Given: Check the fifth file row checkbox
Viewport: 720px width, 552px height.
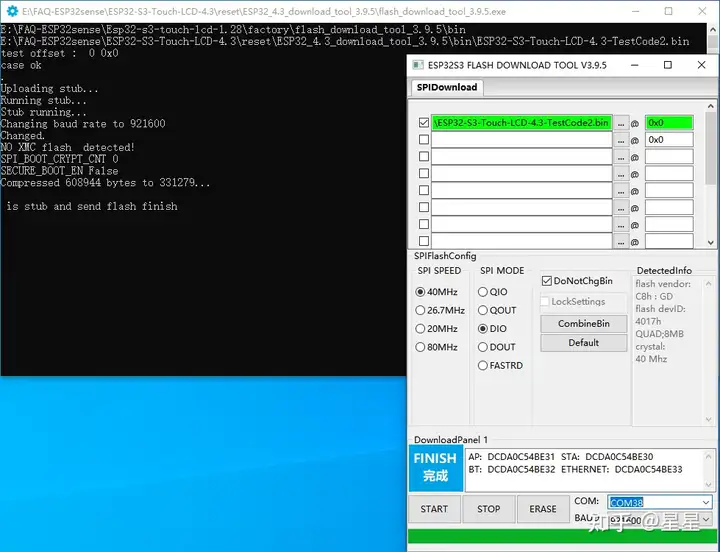Looking at the screenshot, I should (x=424, y=190).
